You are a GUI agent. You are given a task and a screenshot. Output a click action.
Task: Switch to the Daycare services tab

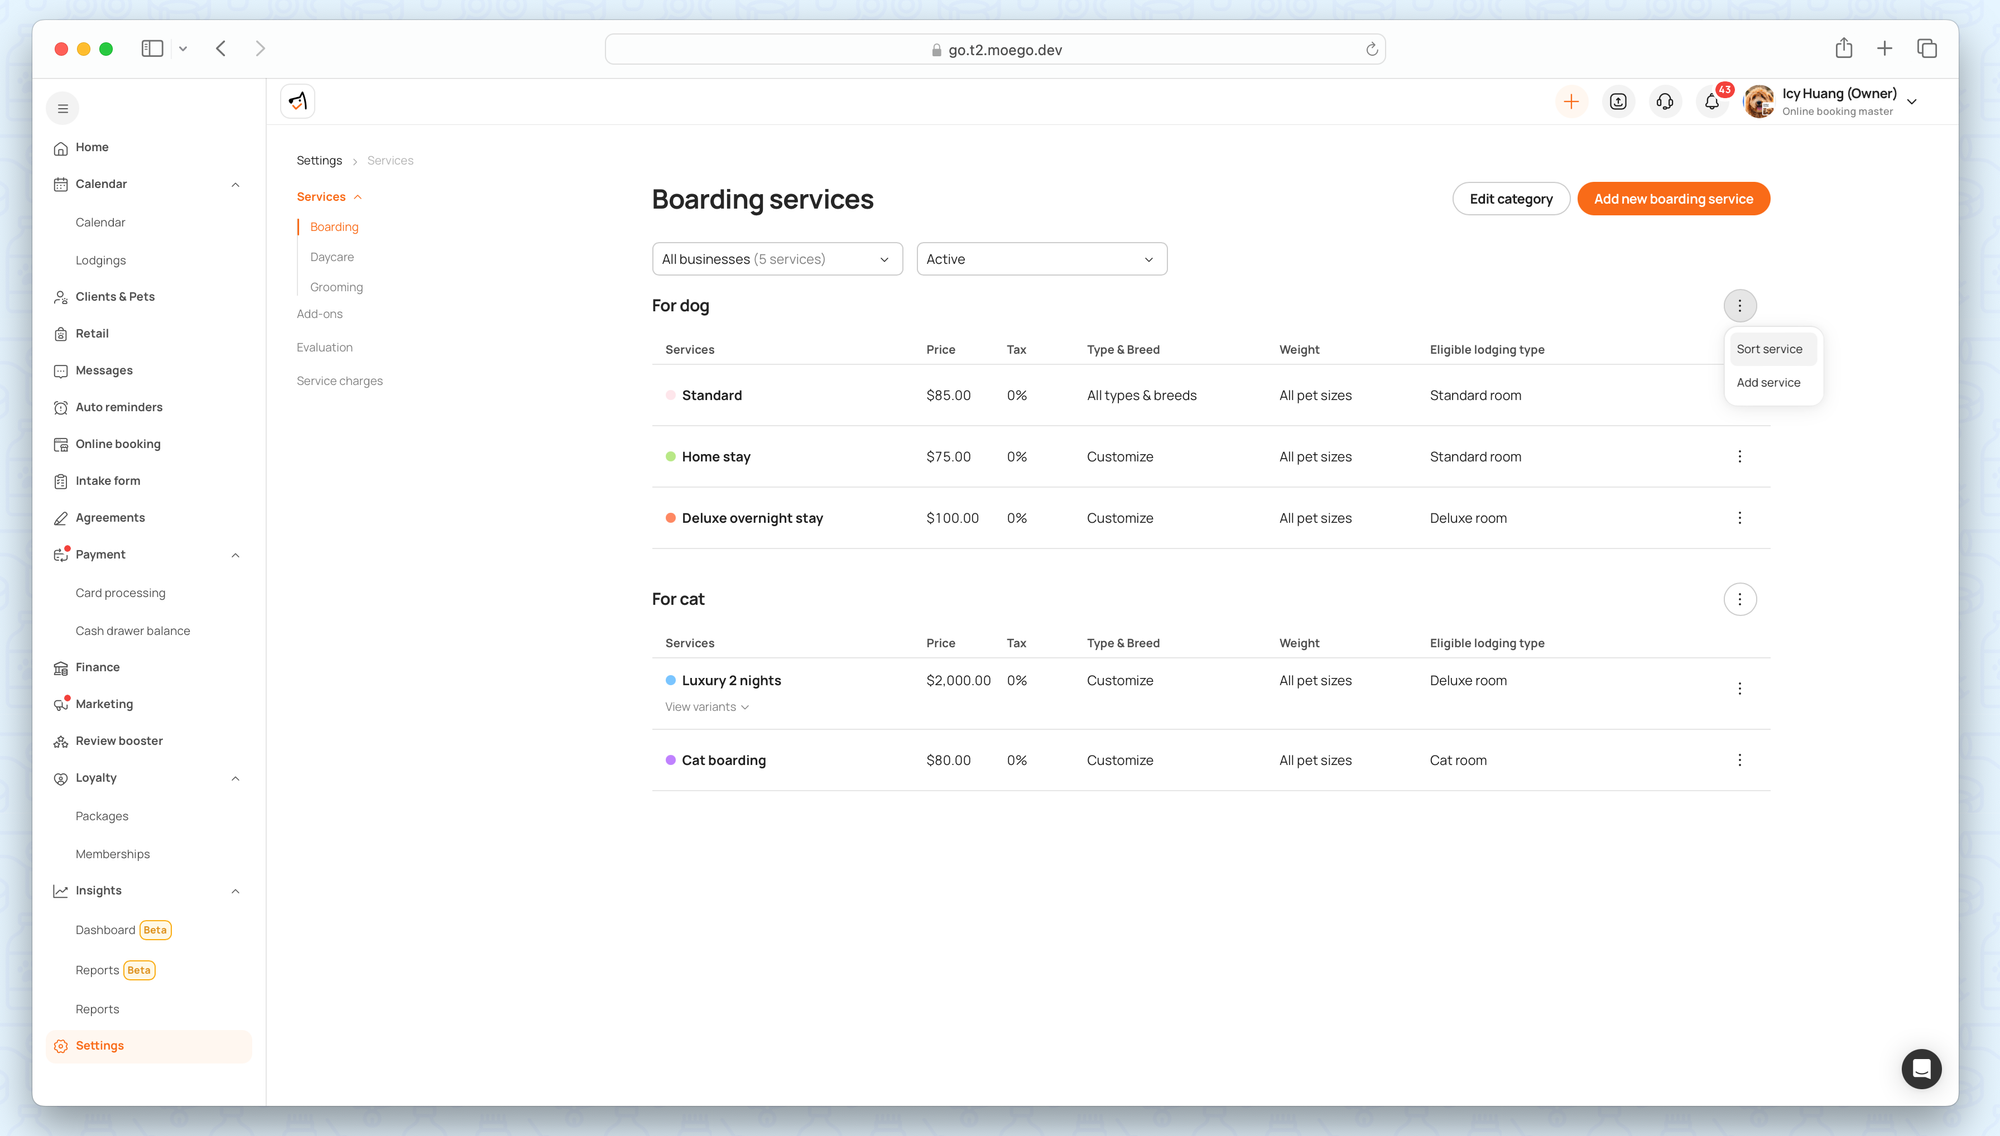[332, 258]
